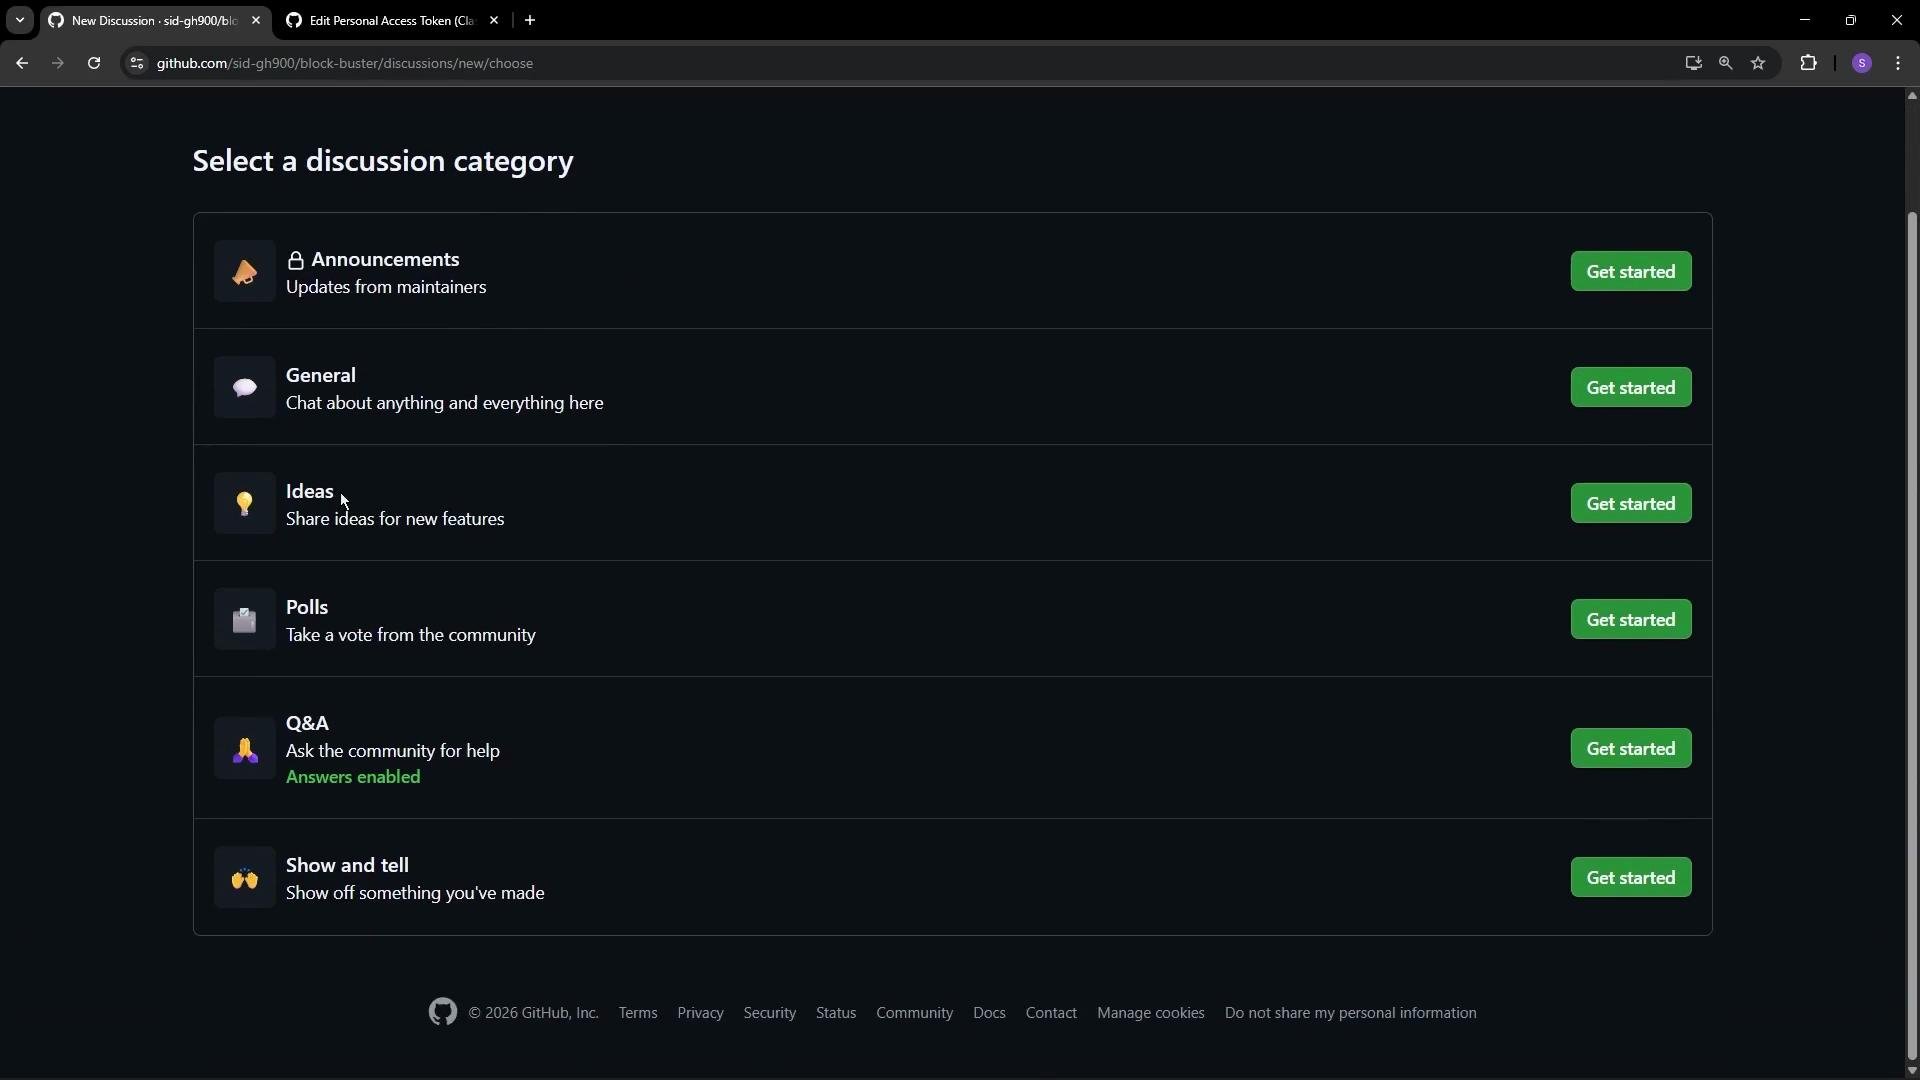The image size is (1920, 1080).
Task: Click the © 2026 GitHub, Inc. text
Action: tap(533, 1013)
